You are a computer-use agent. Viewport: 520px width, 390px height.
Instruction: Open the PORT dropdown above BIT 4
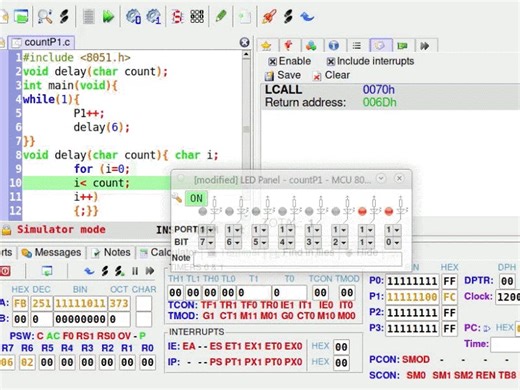pos(286,230)
